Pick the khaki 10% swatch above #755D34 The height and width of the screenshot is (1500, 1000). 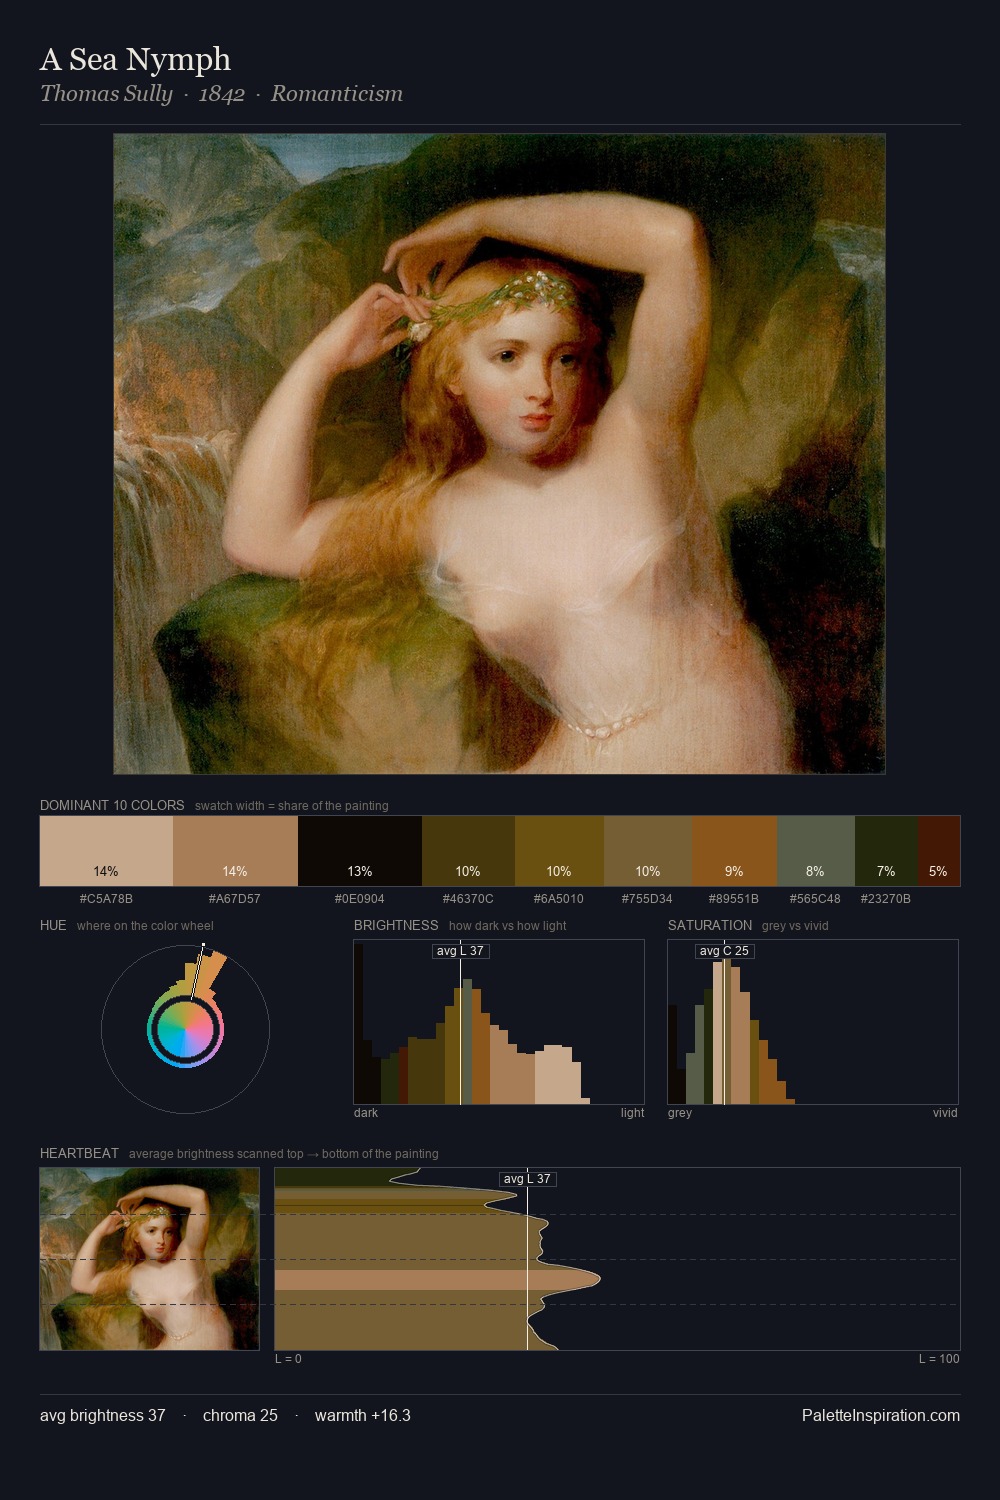tap(648, 851)
